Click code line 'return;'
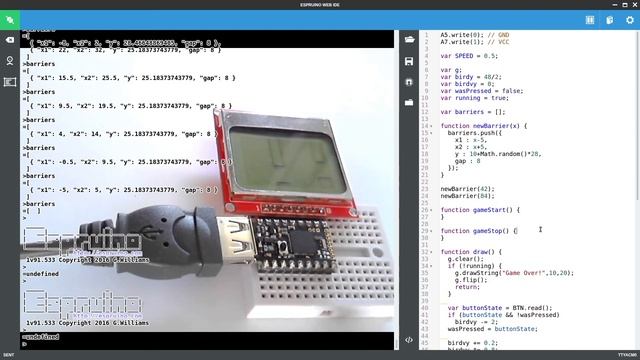Screen dimensions: 640x360 point(467,287)
